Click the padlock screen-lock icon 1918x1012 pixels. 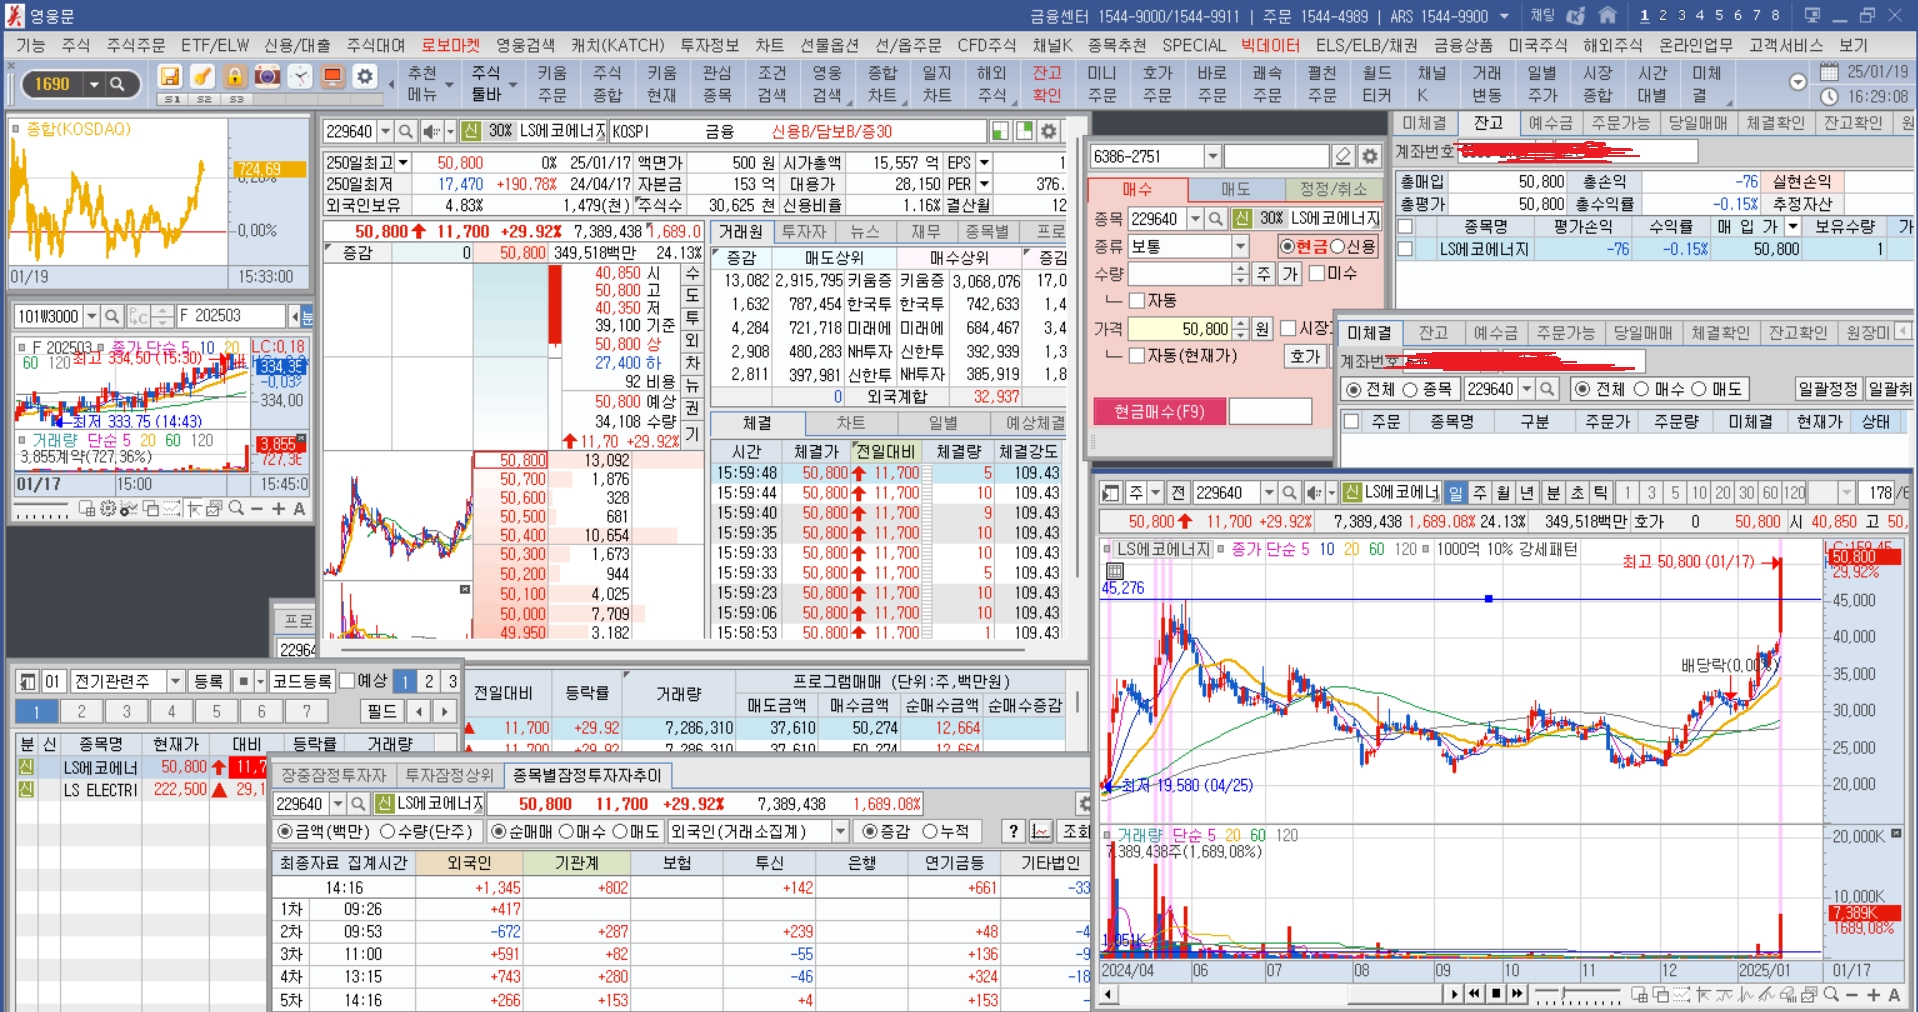[234, 77]
